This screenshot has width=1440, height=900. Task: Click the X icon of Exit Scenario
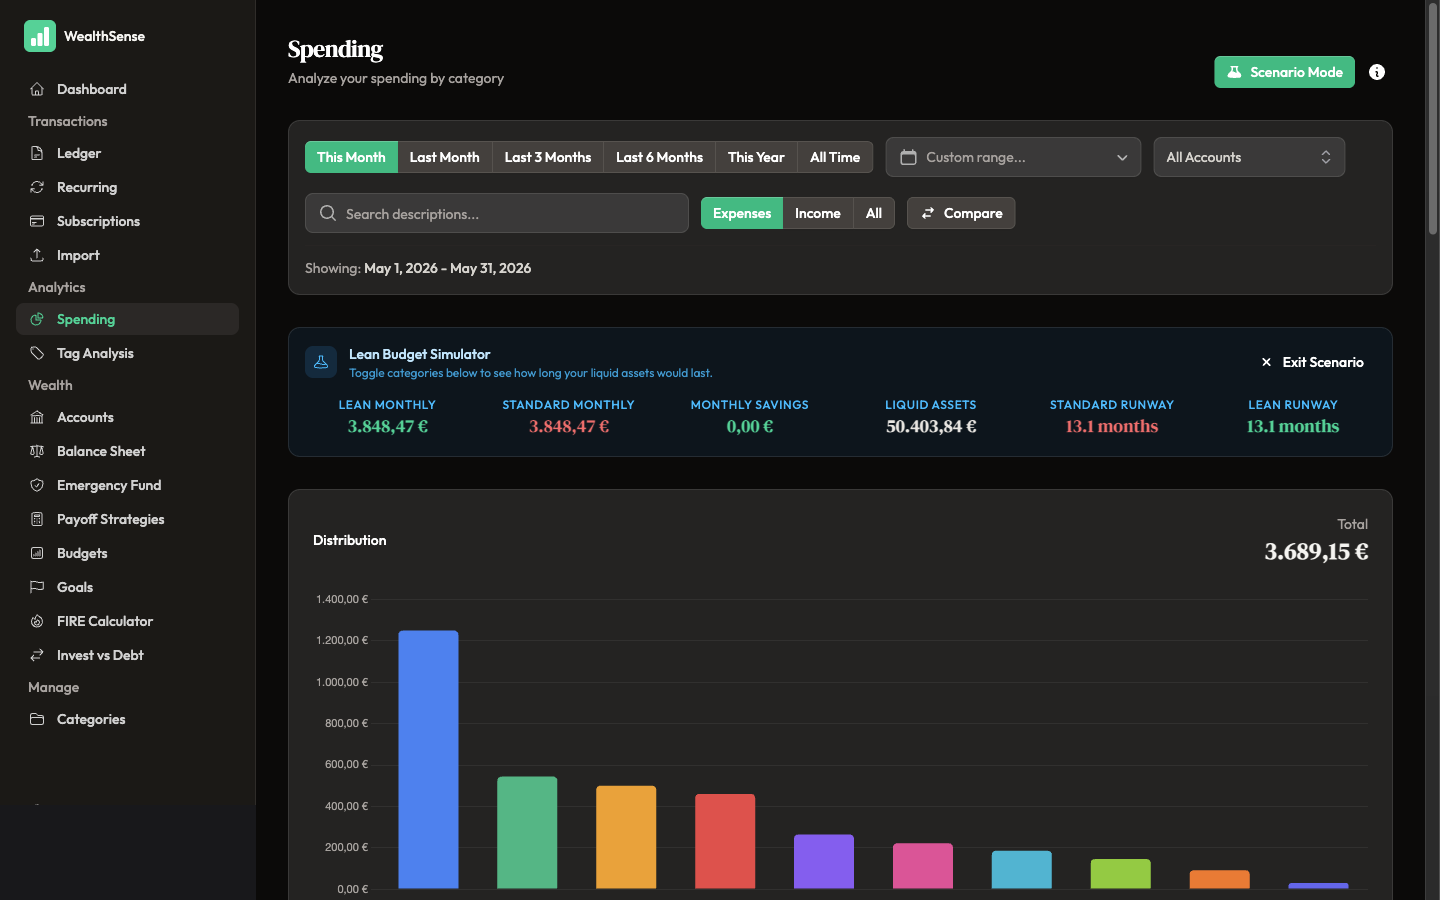click(x=1266, y=362)
